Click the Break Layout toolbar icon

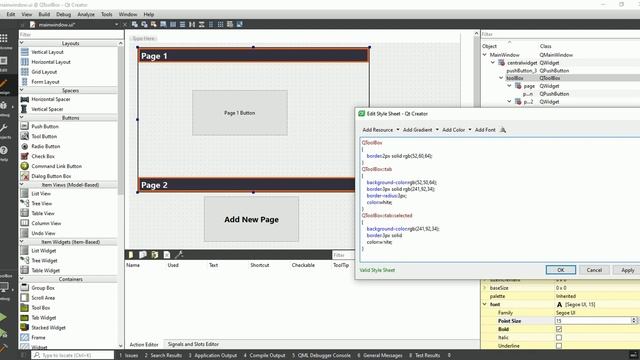click(x=230, y=24)
